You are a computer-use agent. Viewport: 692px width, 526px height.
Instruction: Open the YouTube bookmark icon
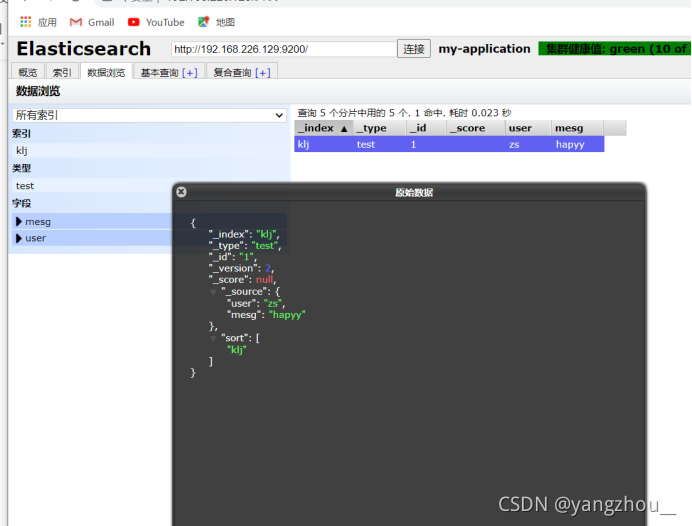(x=133, y=22)
